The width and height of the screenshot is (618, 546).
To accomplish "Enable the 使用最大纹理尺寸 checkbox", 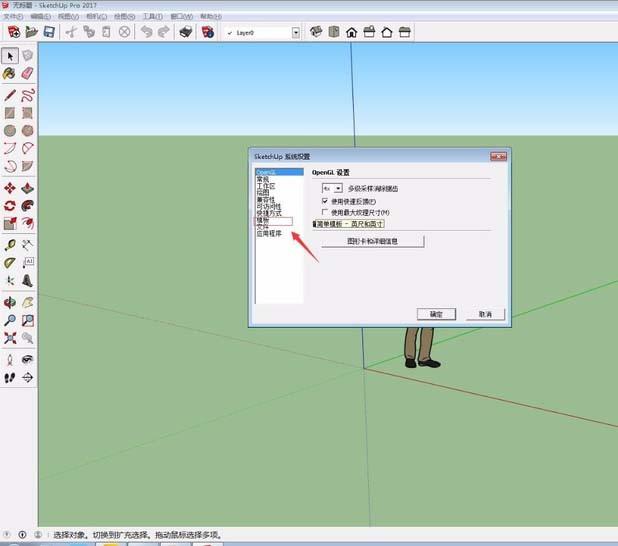I will 325,212.
